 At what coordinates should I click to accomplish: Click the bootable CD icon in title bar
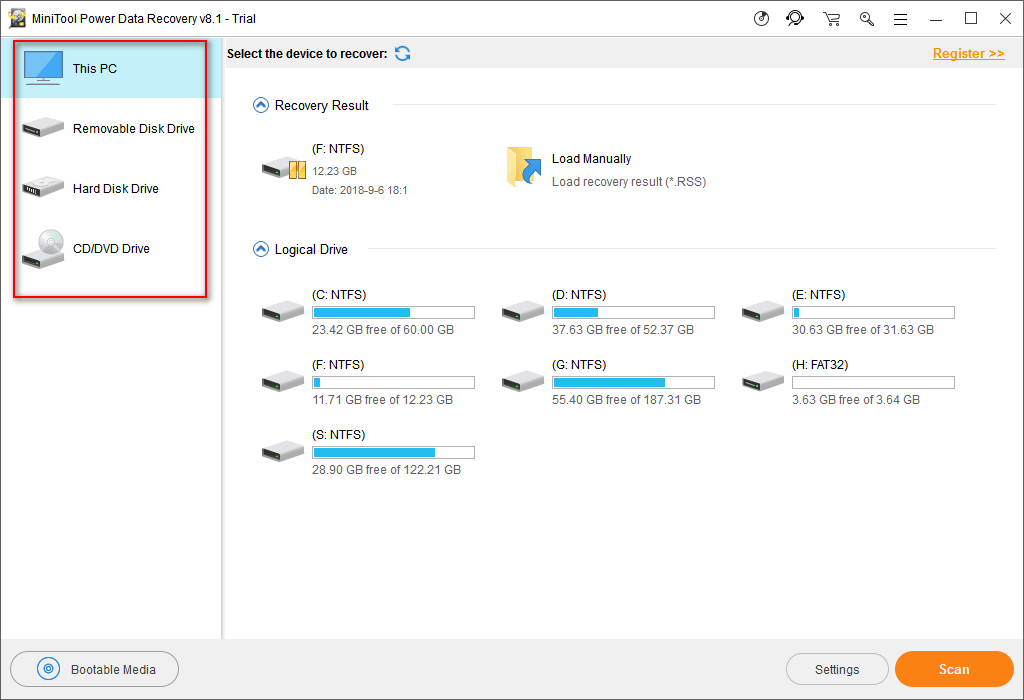[761, 19]
